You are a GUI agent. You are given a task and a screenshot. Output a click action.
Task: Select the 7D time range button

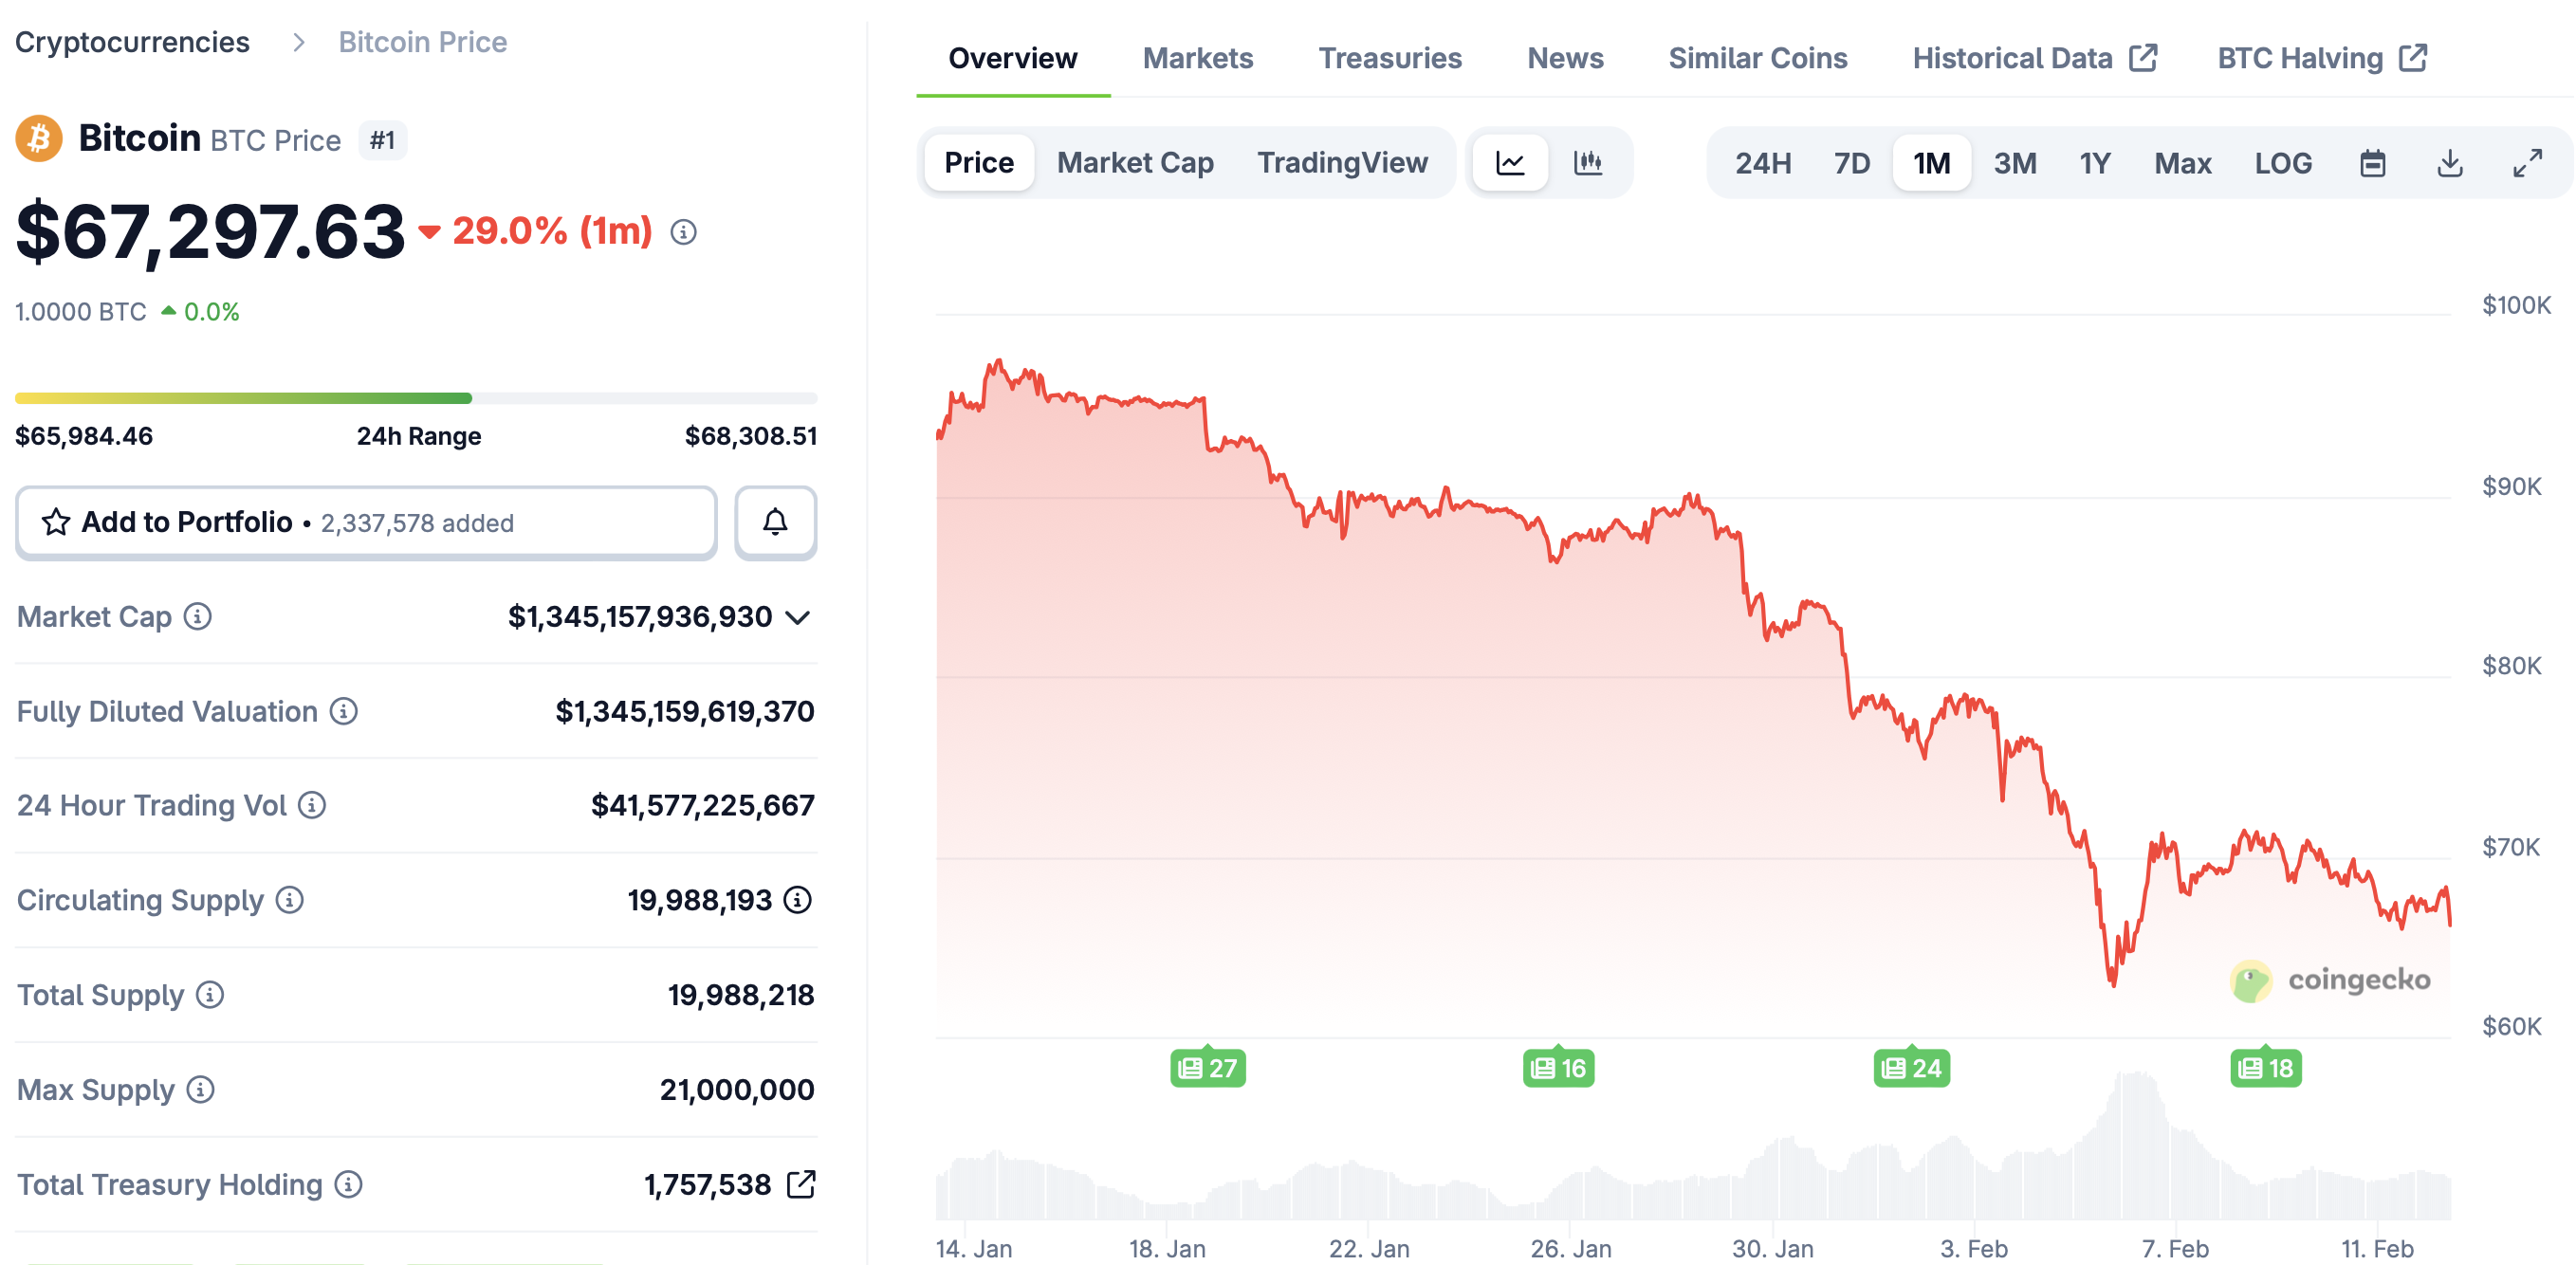click(1852, 162)
